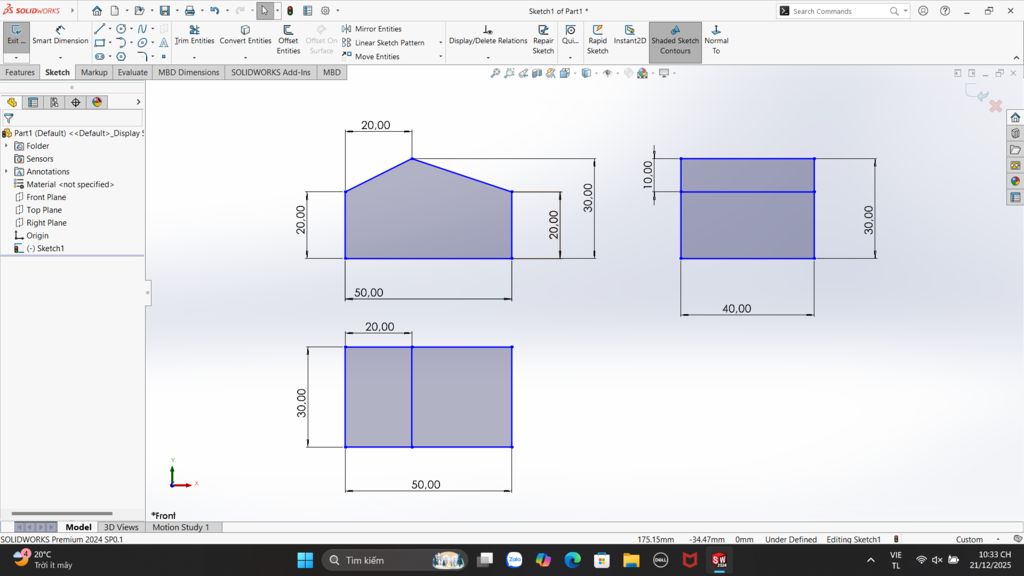The width and height of the screenshot is (1024, 576).
Task: Click Offset Entities tool
Action: pos(288,39)
